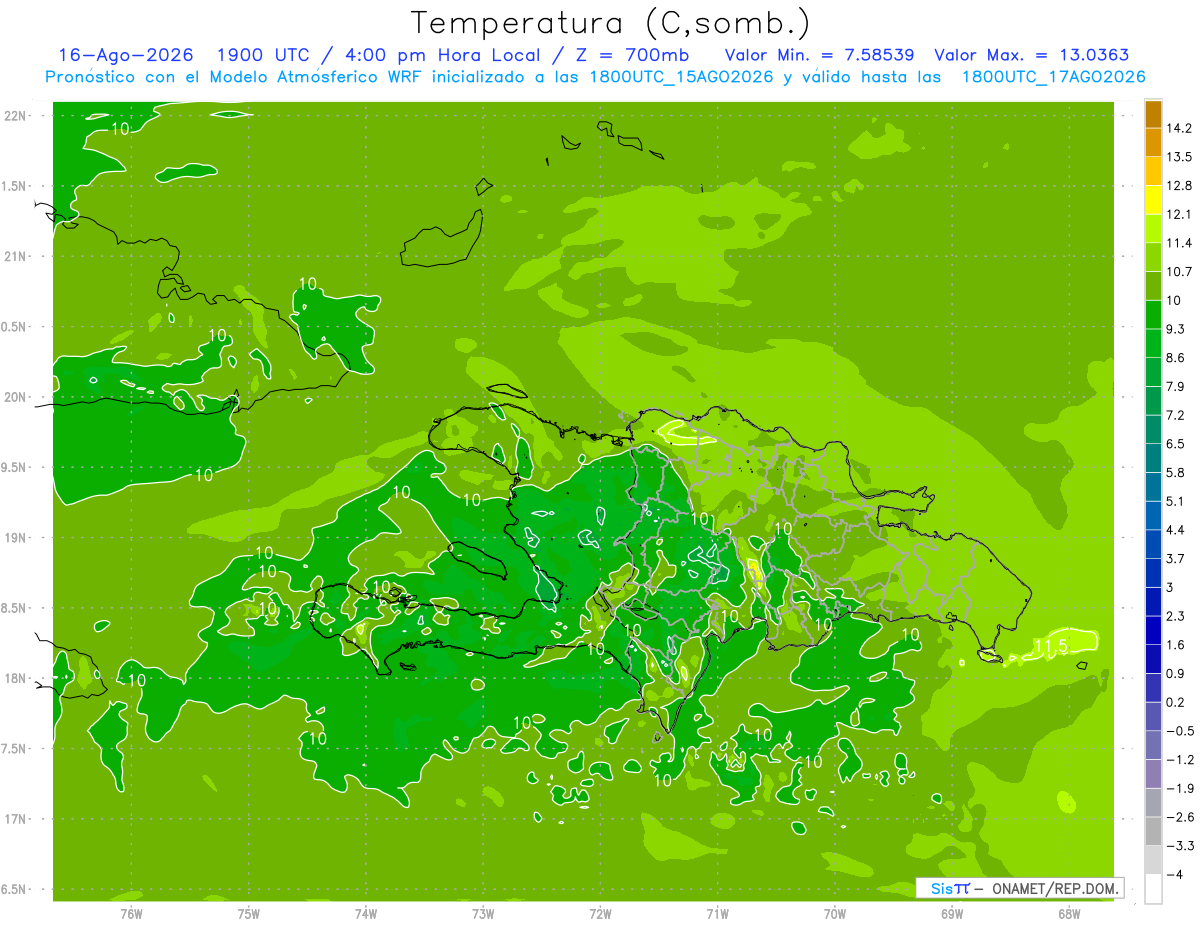Click the "1.5N" latitude axis label
Image resolution: width=1200 pixels, height=927 pixels.
tap(16, 186)
